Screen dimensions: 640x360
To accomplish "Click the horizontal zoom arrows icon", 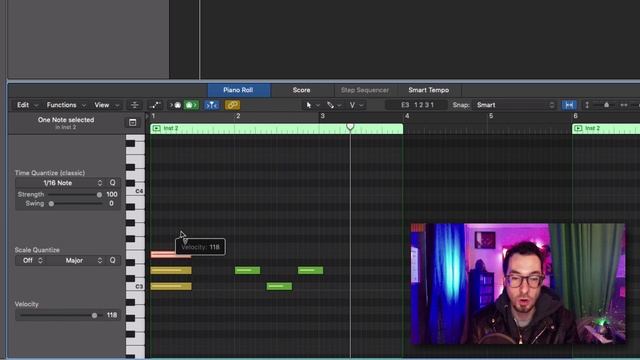I will [624, 105].
